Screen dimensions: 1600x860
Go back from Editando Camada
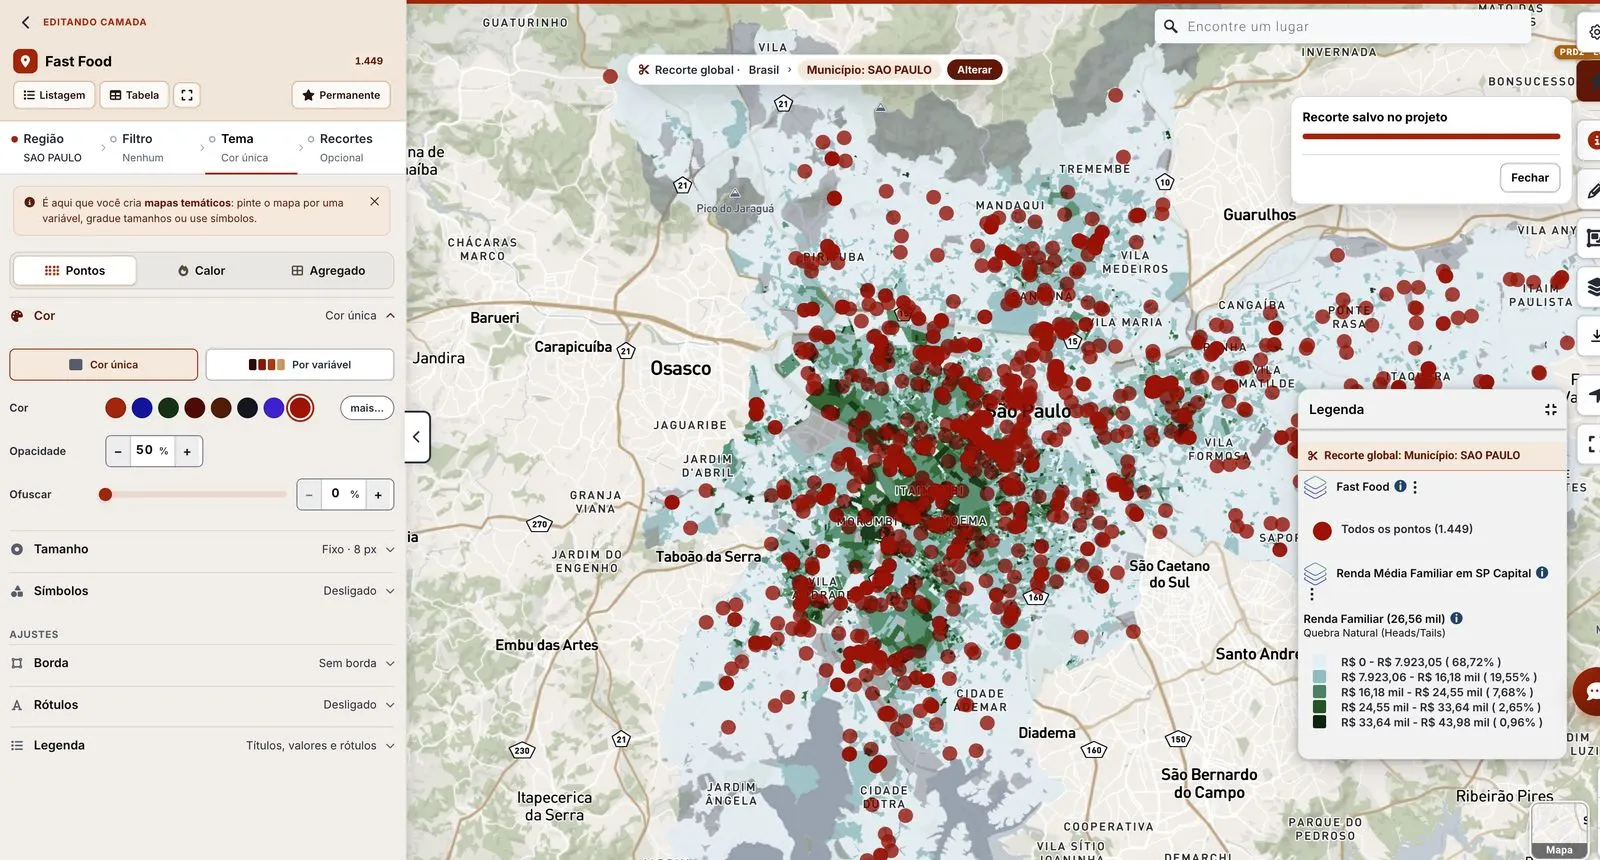26,22
